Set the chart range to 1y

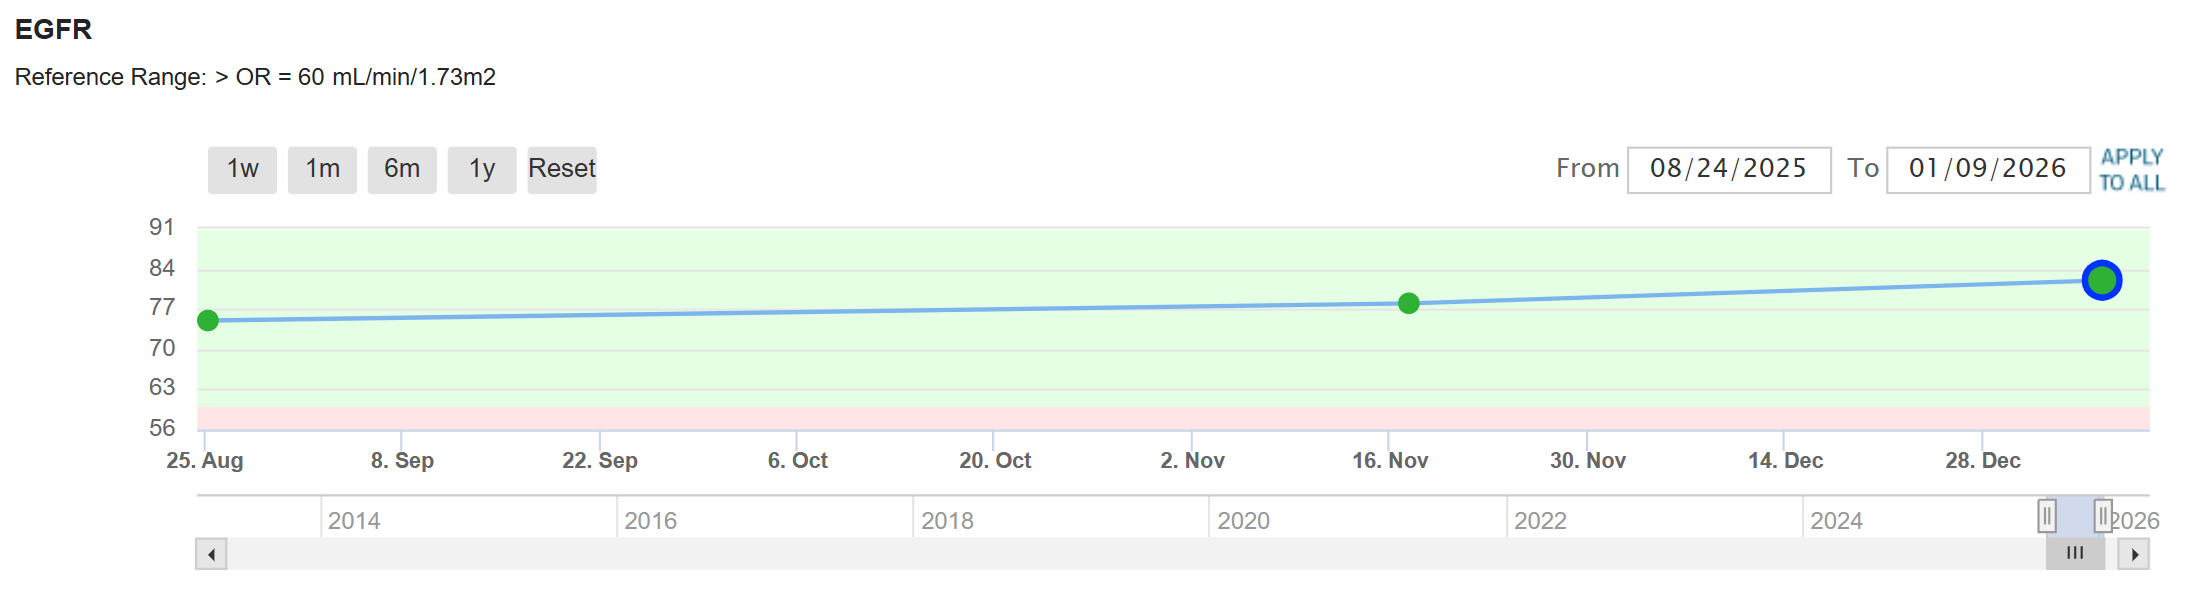coord(482,169)
